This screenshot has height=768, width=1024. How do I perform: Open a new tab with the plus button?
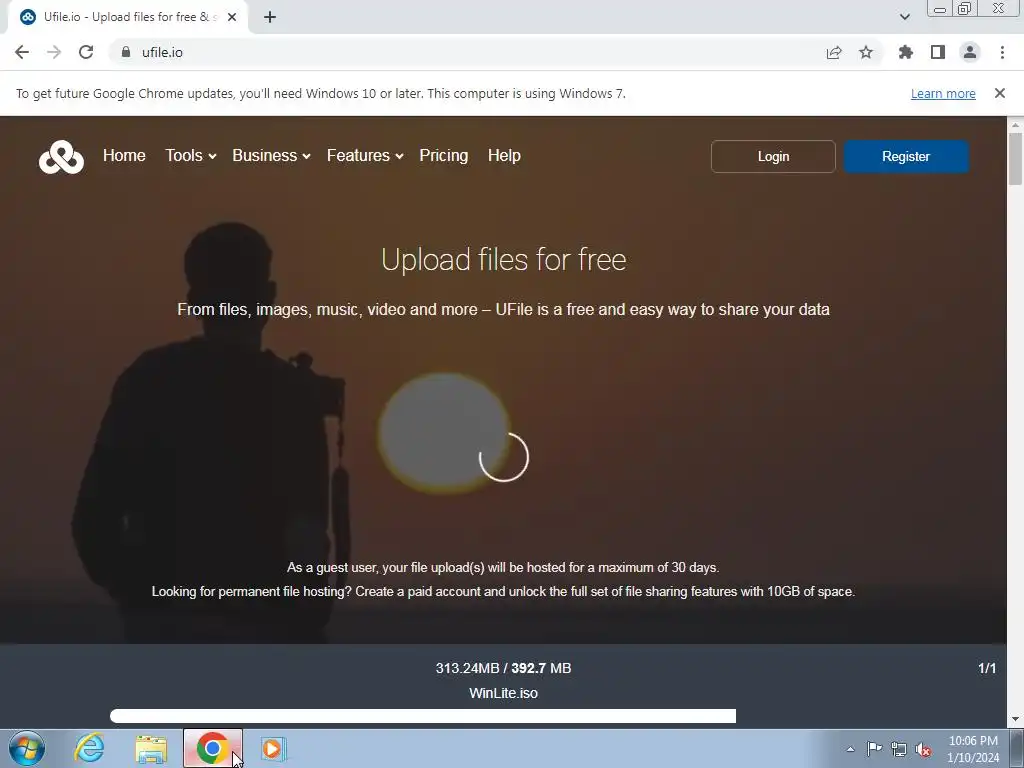coord(270,17)
